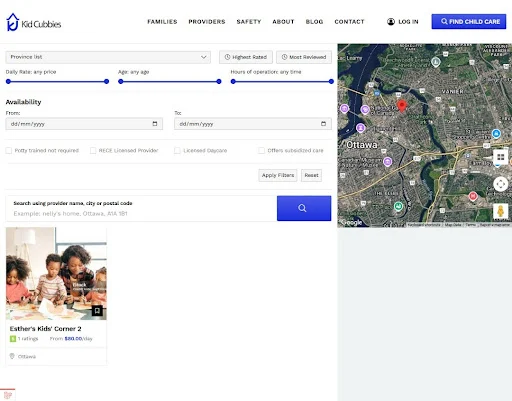Open the map layers grid icon

500,157
